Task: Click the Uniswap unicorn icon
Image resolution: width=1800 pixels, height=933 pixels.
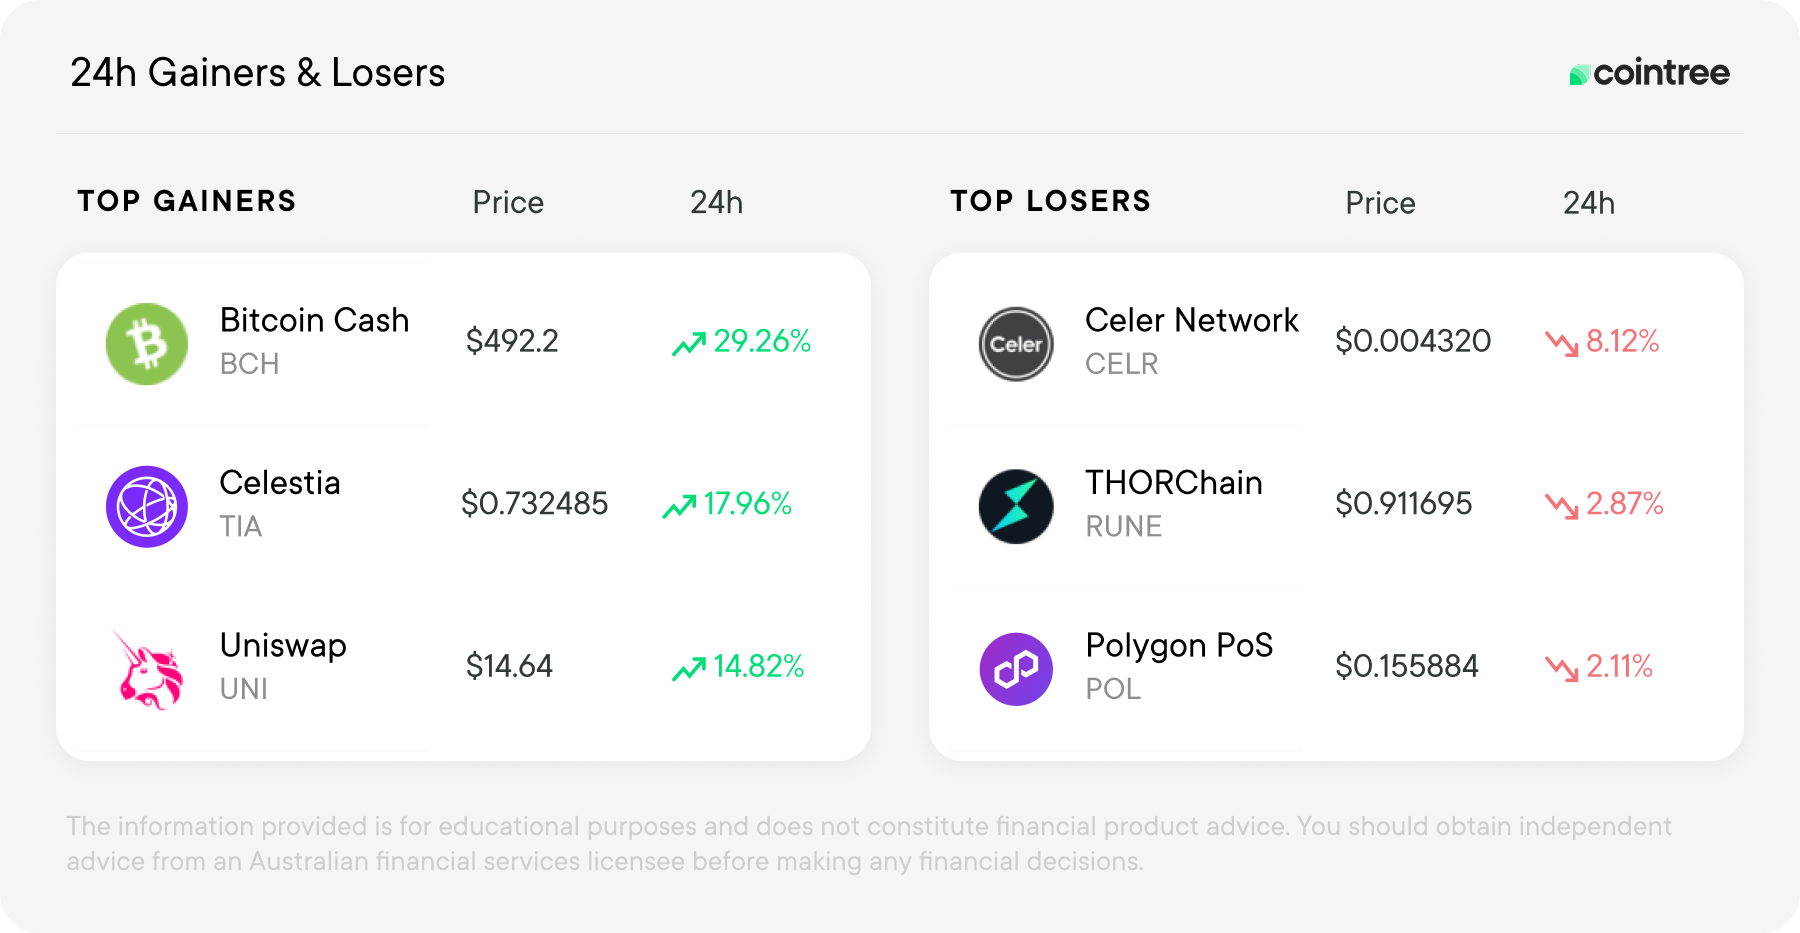Action: click(148, 669)
